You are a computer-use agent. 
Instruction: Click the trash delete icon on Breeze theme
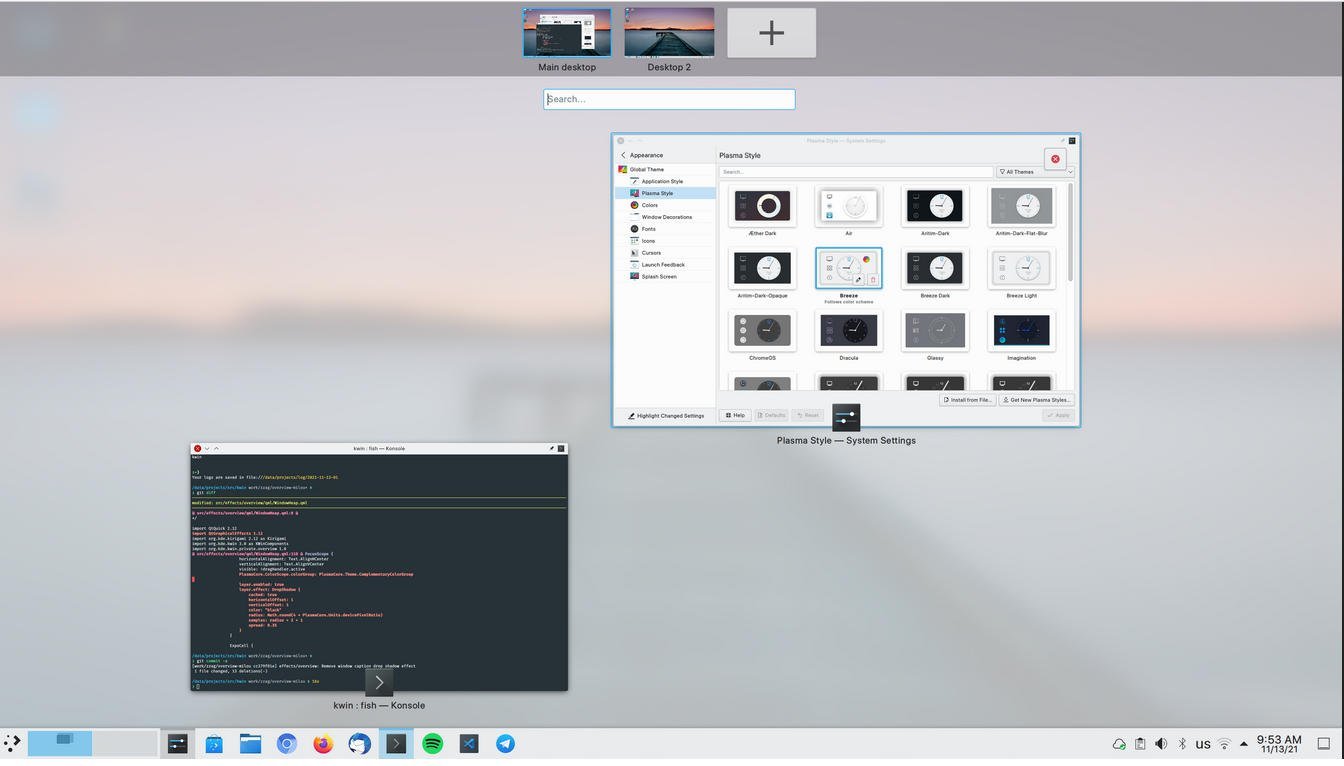(x=872, y=279)
